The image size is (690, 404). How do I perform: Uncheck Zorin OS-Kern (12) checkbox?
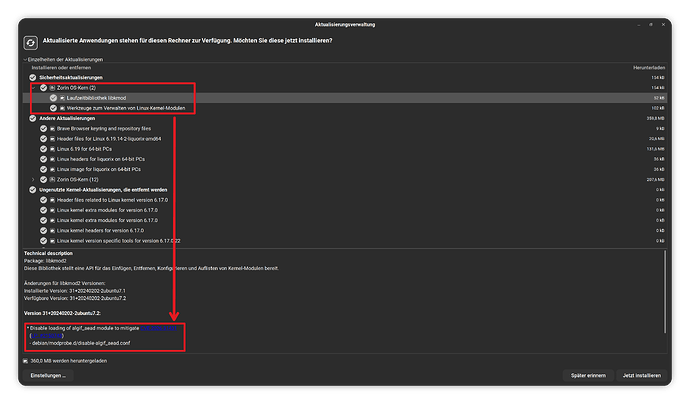pyautogui.click(x=43, y=180)
